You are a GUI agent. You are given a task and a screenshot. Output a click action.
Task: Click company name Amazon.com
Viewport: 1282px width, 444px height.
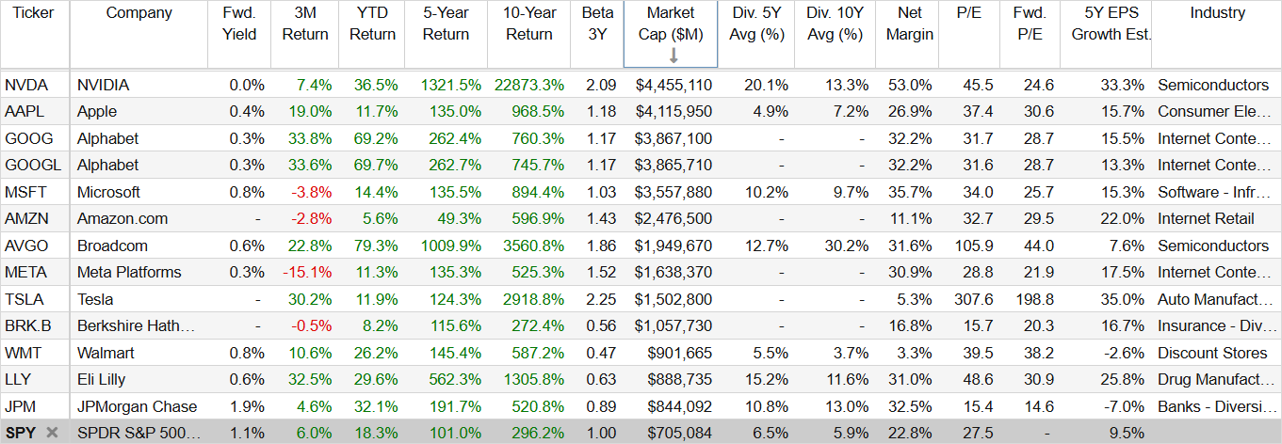[x=120, y=218]
